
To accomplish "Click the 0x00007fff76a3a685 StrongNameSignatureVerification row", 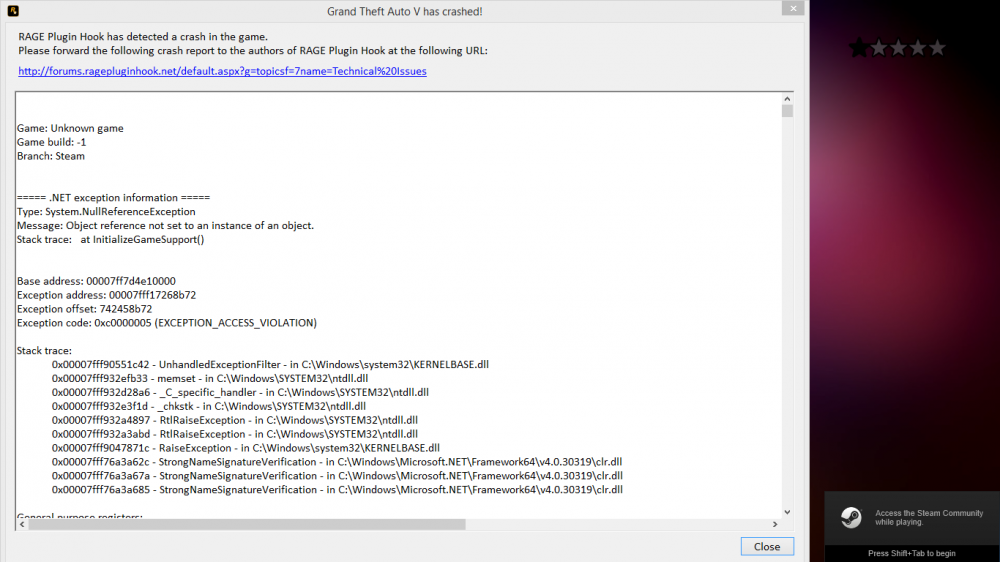I will [337, 491].
